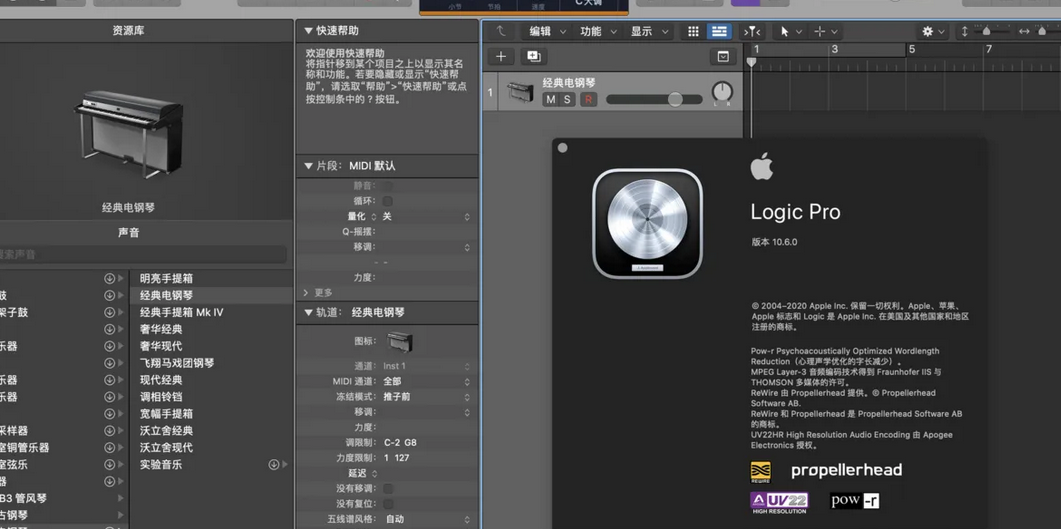The width and height of the screenshot is (1061, 529).
Task: Toggle the 循环 checkbox in region inspector
Action: (388, 201)
